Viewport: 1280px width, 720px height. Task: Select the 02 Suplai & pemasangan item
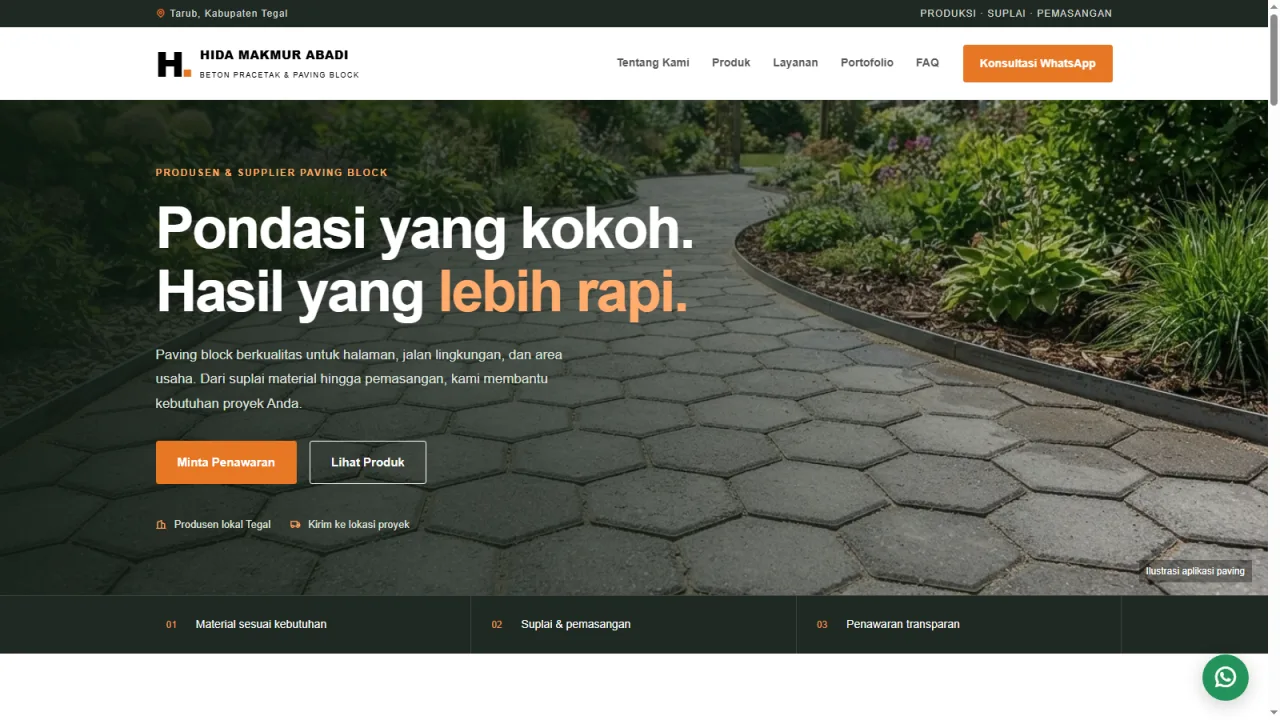[633, 624]
